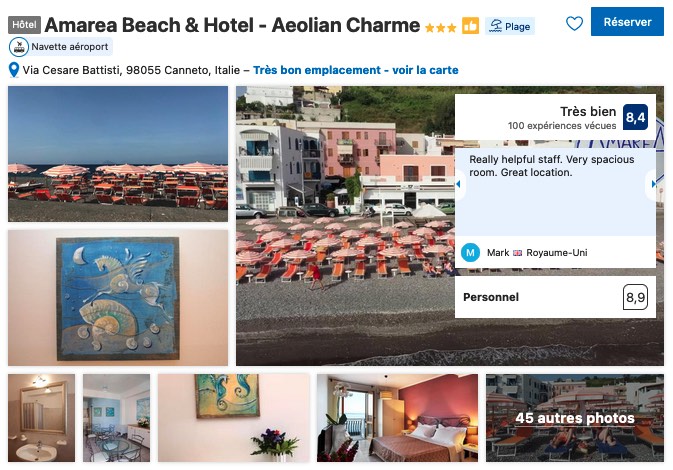This screenshot has width=673, height=470.
Task: Click the Réserver button
Action: click(x=627, y=21)
